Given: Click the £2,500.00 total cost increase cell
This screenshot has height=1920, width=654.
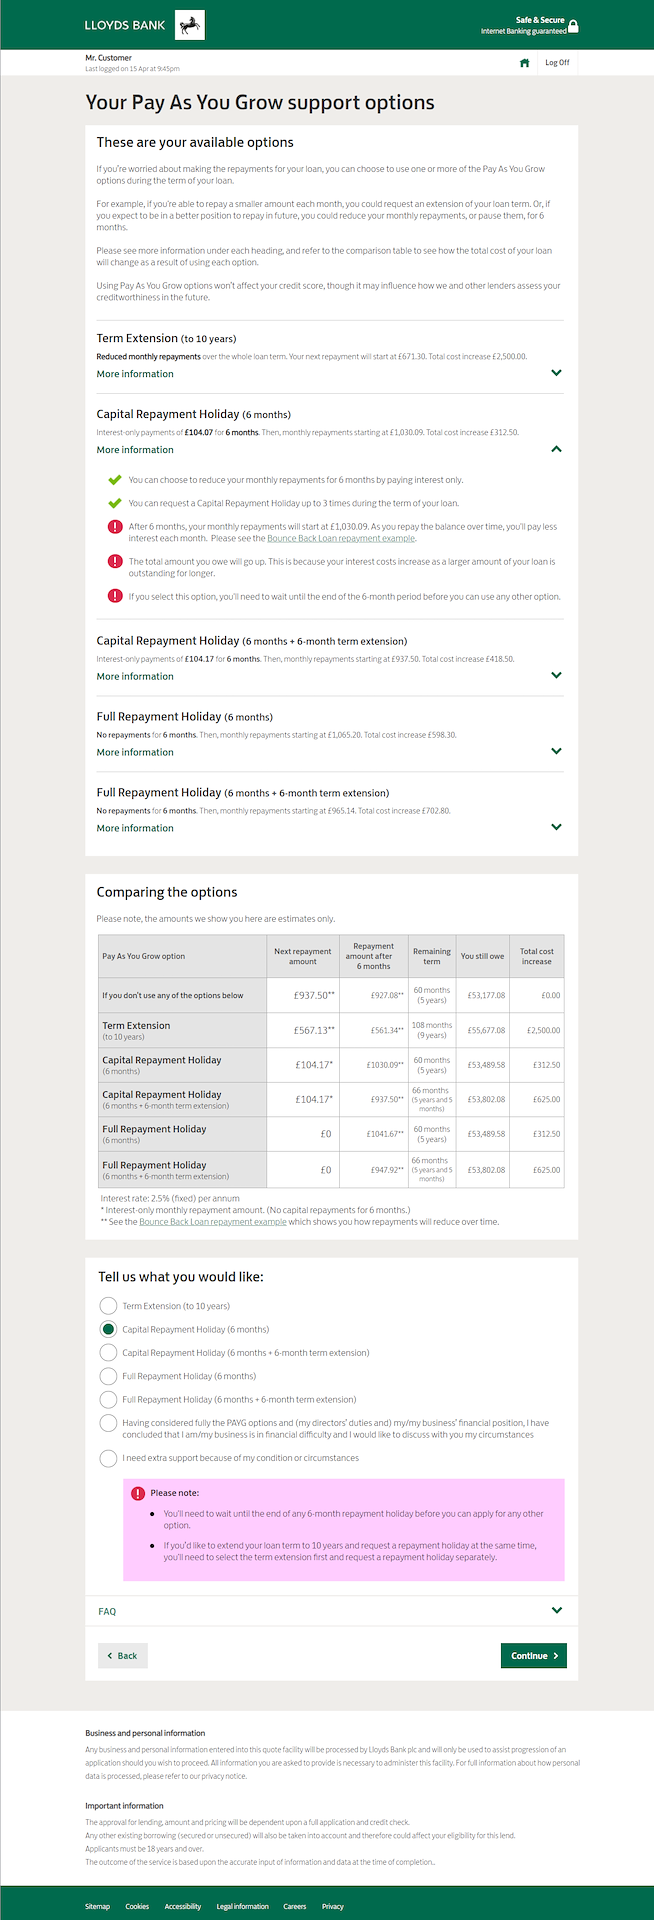Looking at the screenshot, I should (x=537, y=1030).
